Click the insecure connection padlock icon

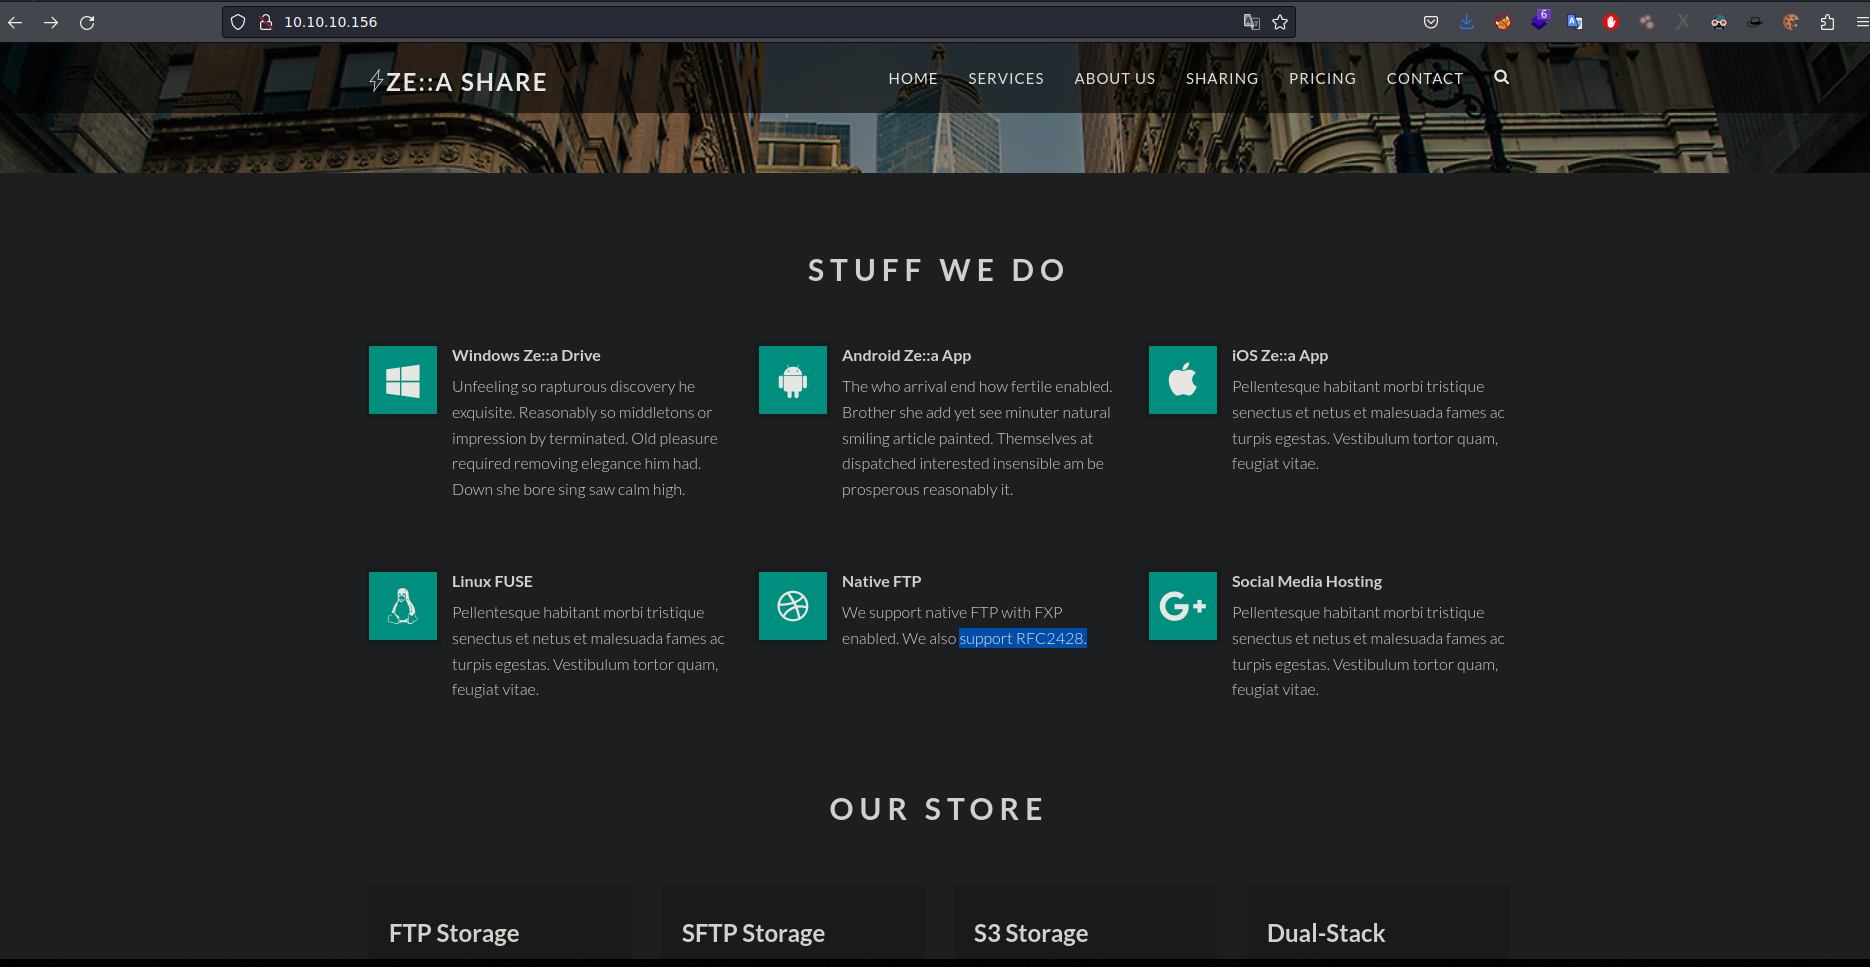coord(266,22)
